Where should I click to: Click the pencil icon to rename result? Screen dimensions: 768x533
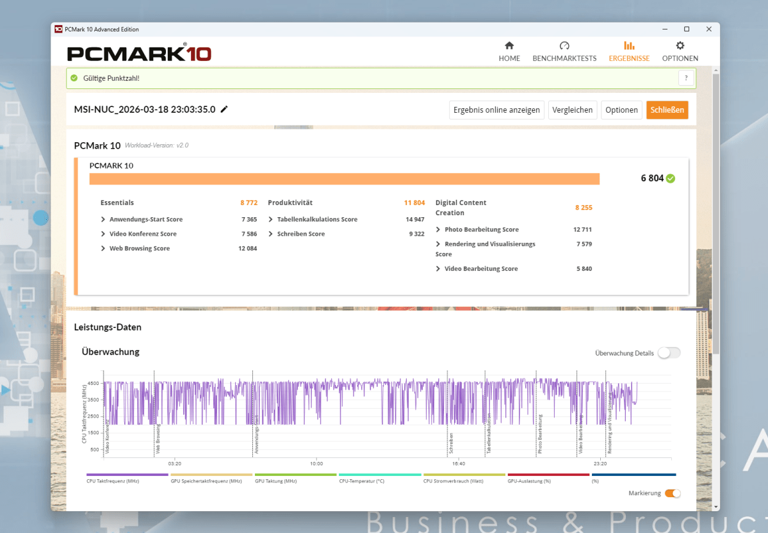(x=225, y=110)
